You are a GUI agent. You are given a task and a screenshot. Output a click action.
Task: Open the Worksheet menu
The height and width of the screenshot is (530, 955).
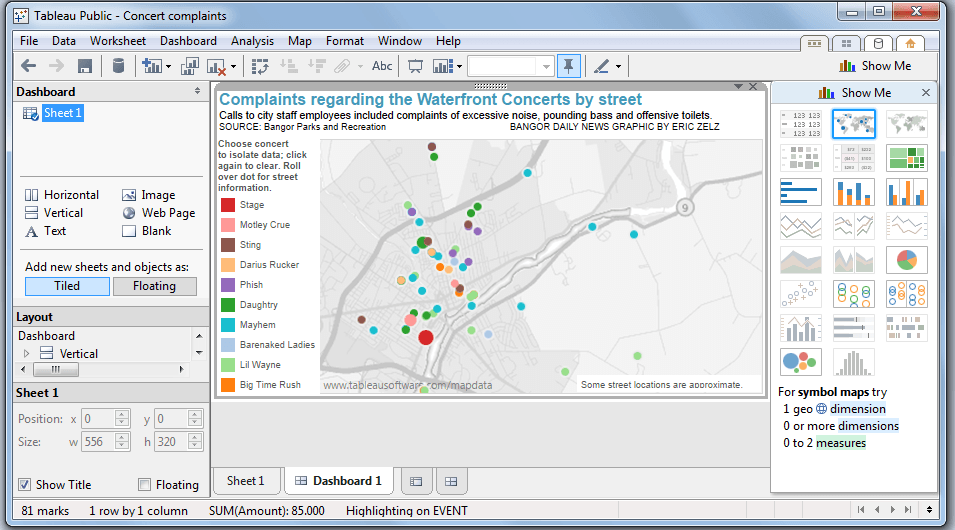click(118, 41)
